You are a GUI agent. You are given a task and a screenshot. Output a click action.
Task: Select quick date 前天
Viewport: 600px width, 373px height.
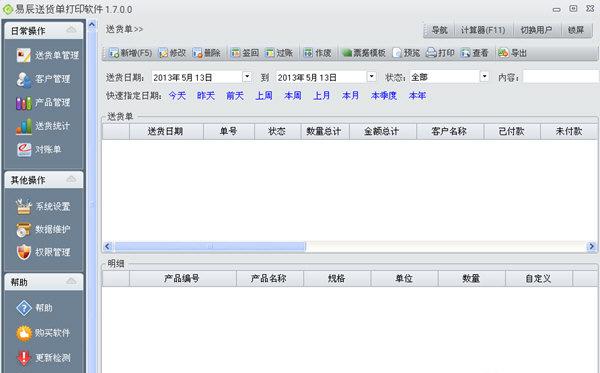[235, 96]
